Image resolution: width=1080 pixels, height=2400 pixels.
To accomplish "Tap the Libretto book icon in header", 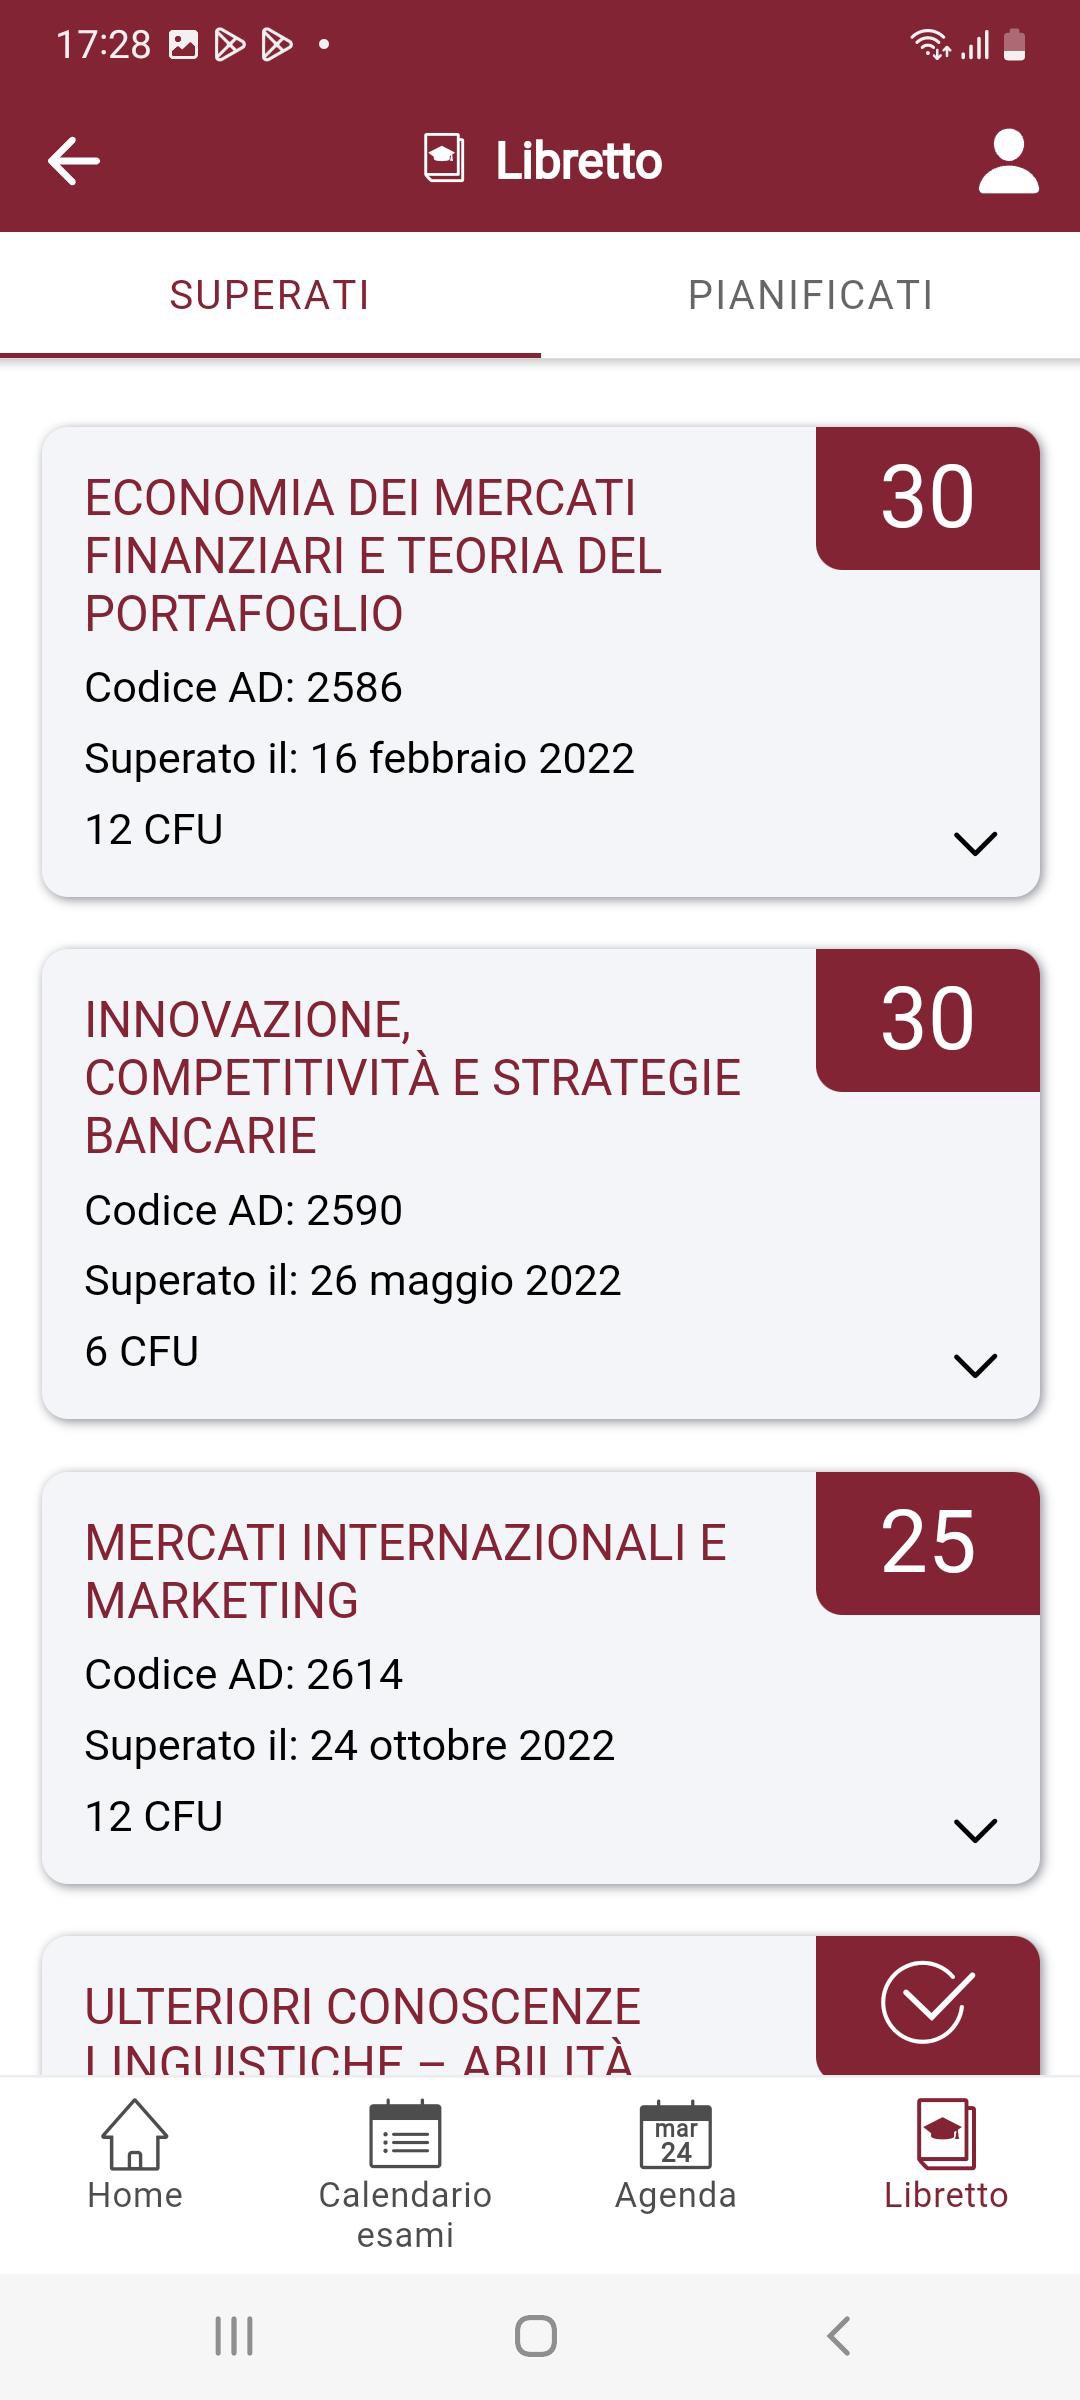I will pos(444,159).
